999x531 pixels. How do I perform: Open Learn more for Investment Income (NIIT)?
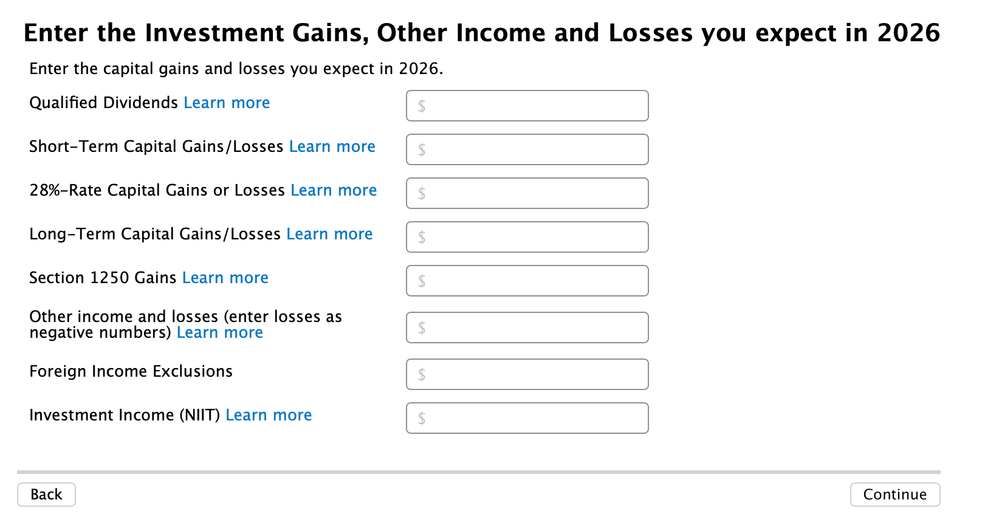click(x=269, y=415)
